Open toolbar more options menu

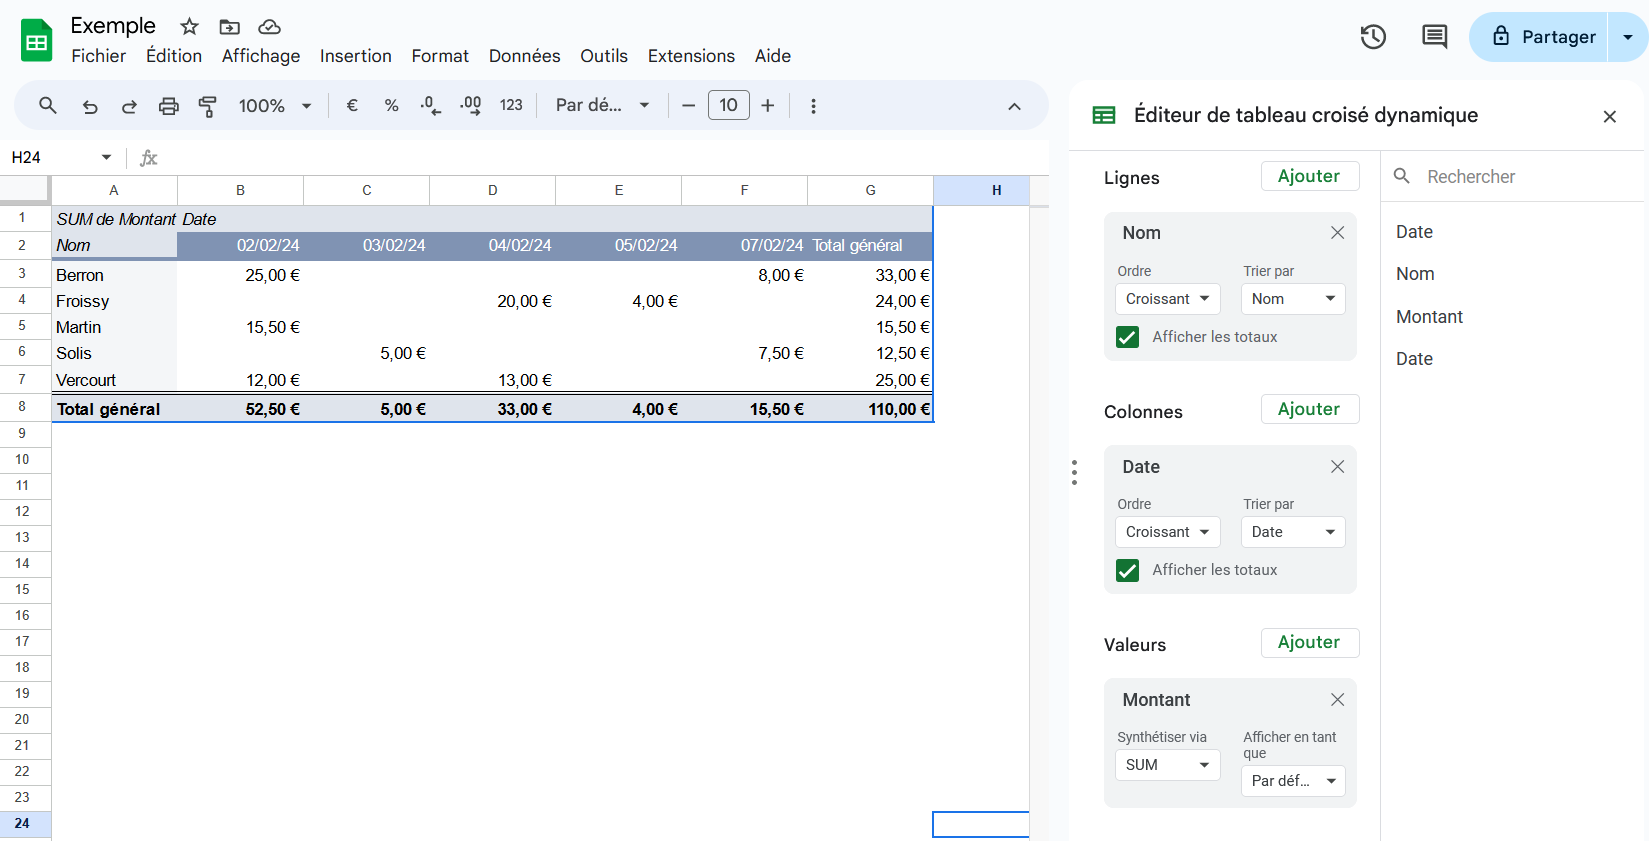point(813,105)
